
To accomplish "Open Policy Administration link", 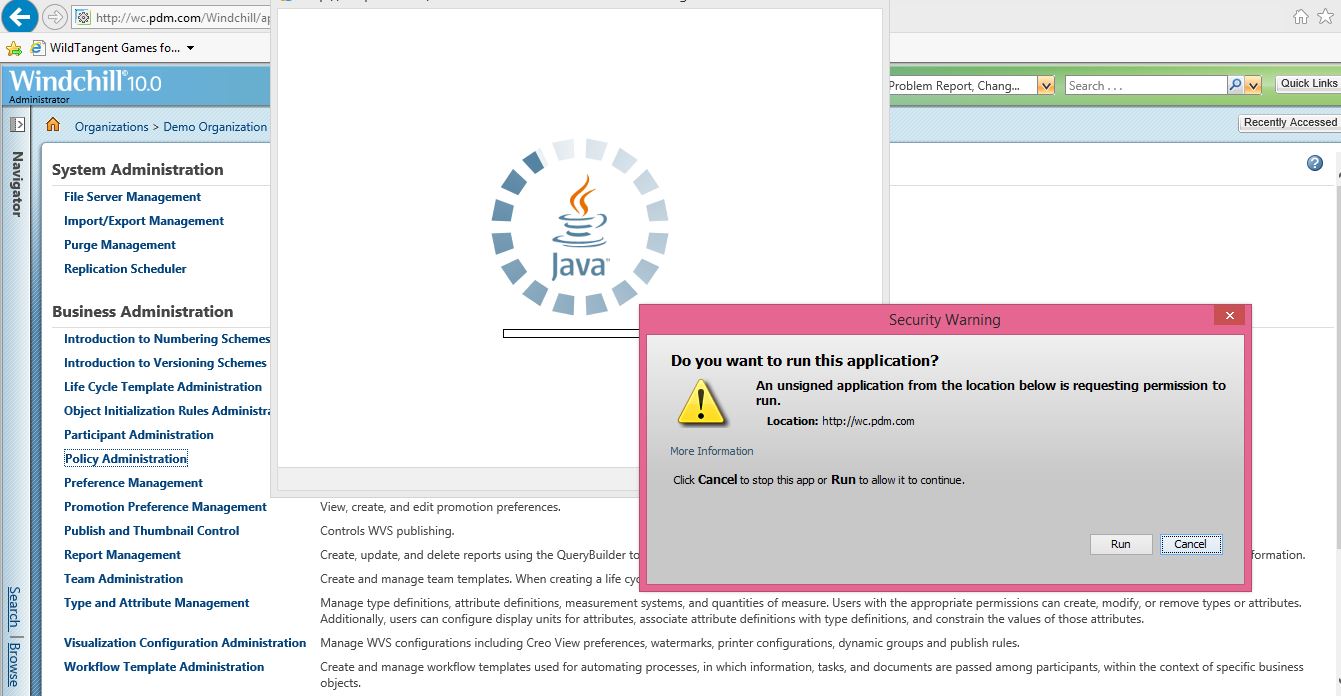I will coord(126,459).
